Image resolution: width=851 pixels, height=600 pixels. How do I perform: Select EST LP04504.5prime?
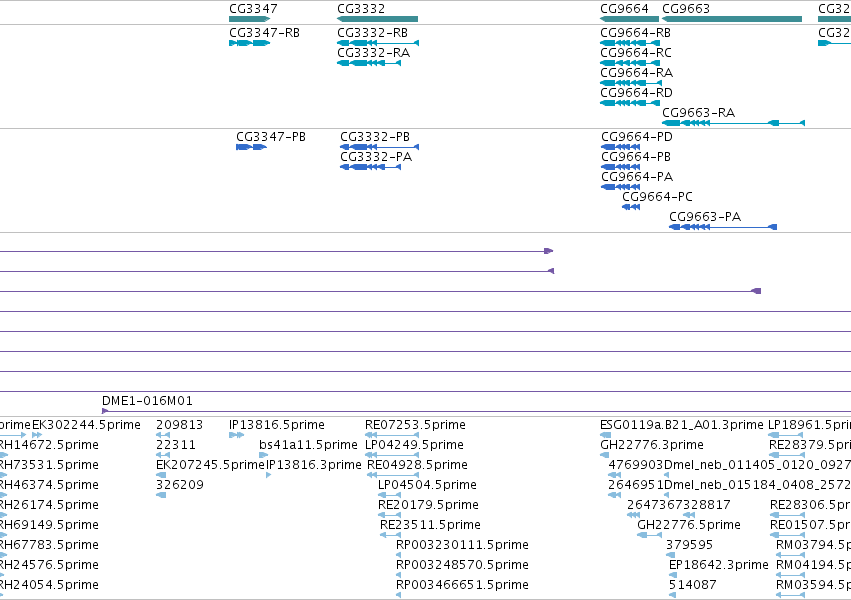point(427,485)
